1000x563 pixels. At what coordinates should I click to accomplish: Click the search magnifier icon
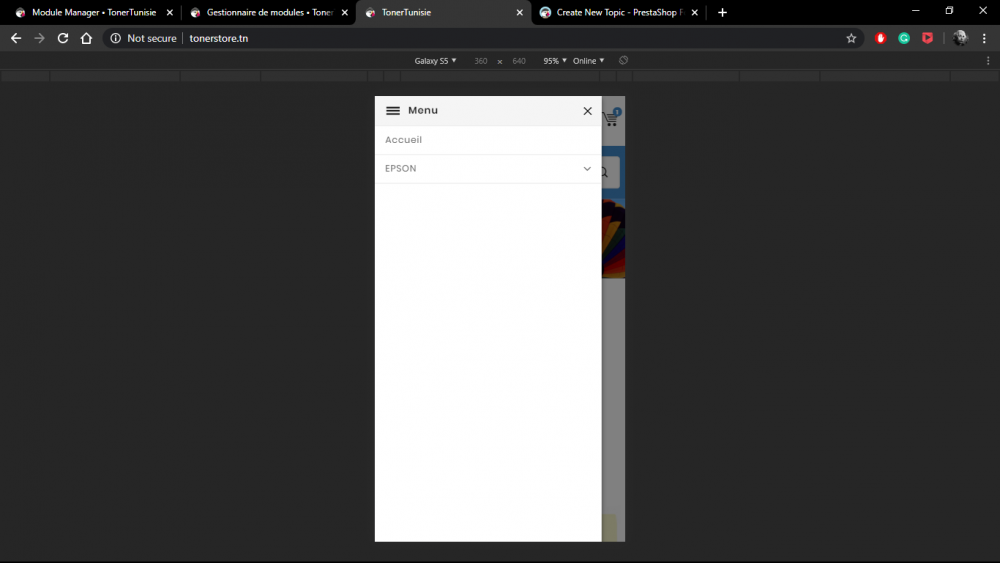pos(605,172)
